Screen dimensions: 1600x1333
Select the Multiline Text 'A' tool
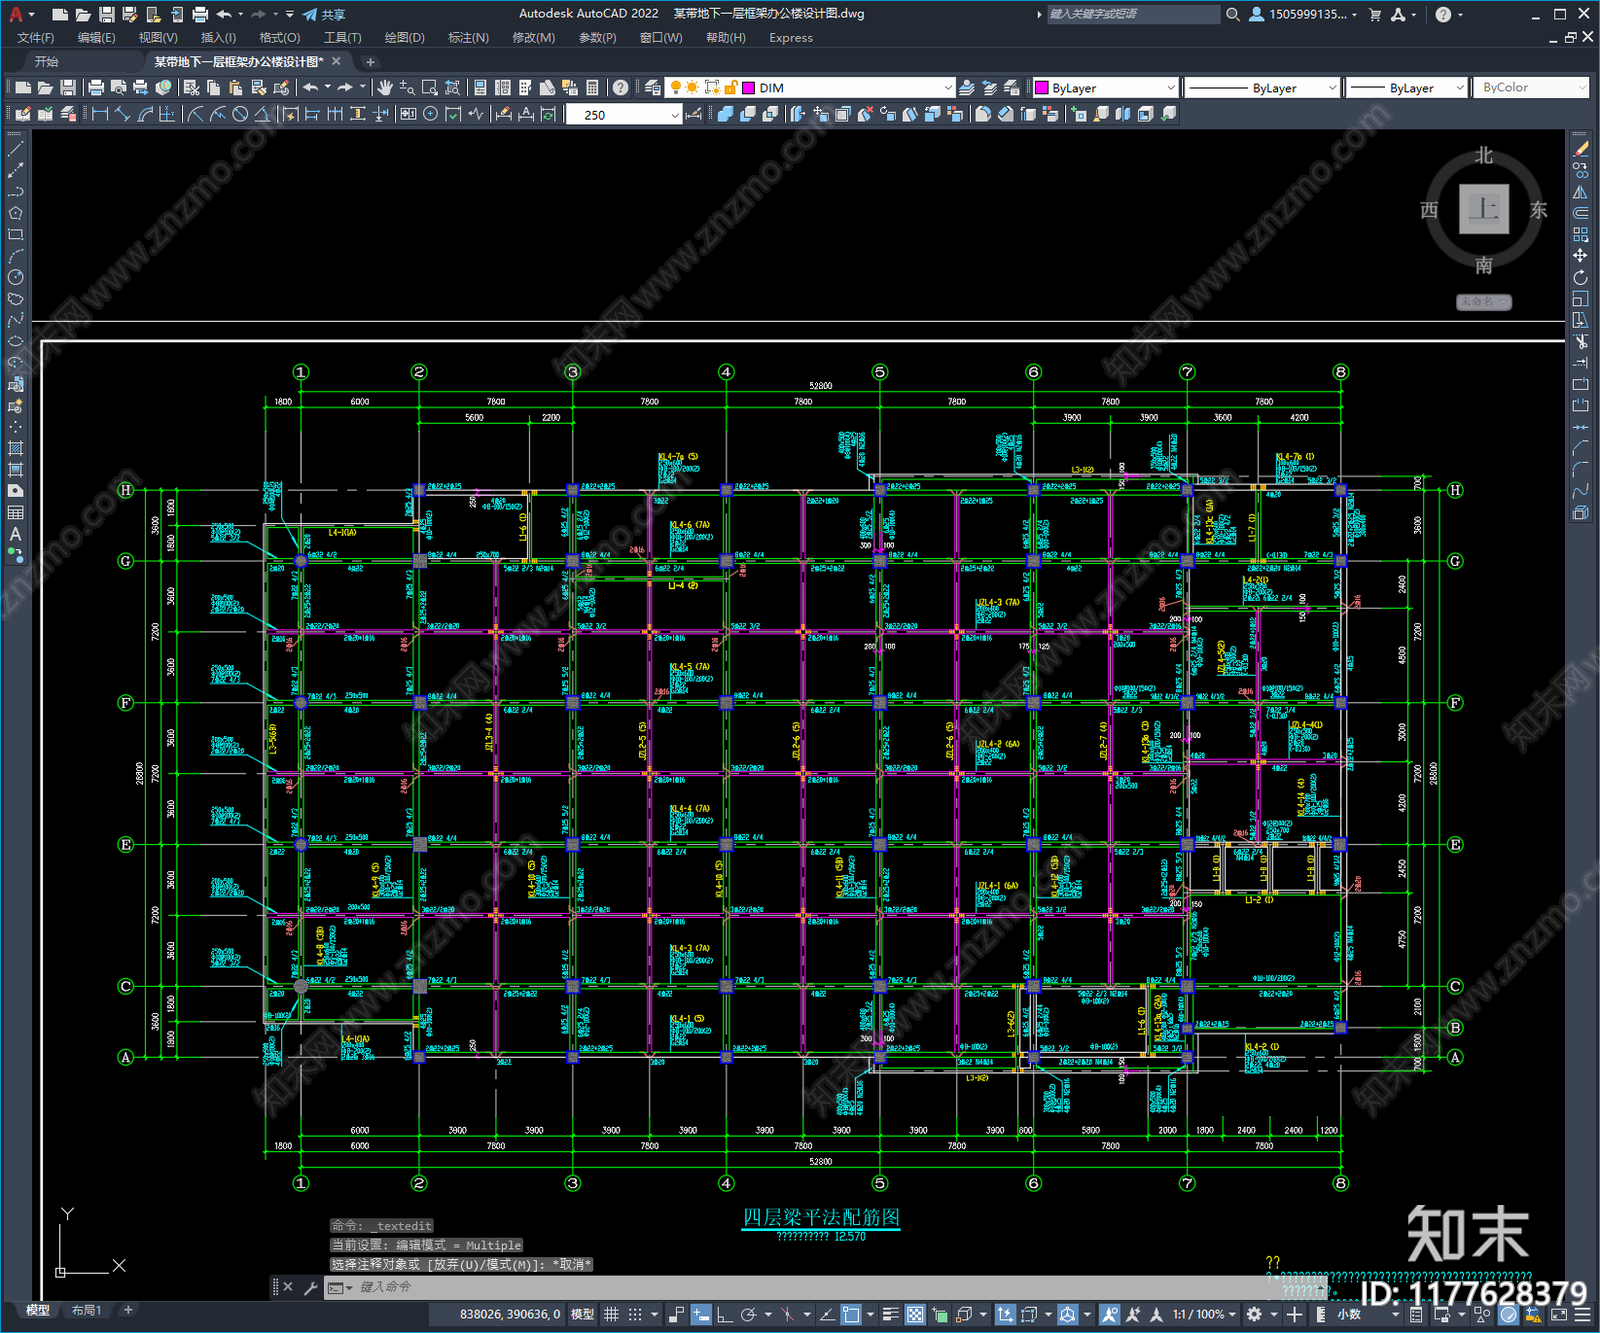[x=15, y=534]
